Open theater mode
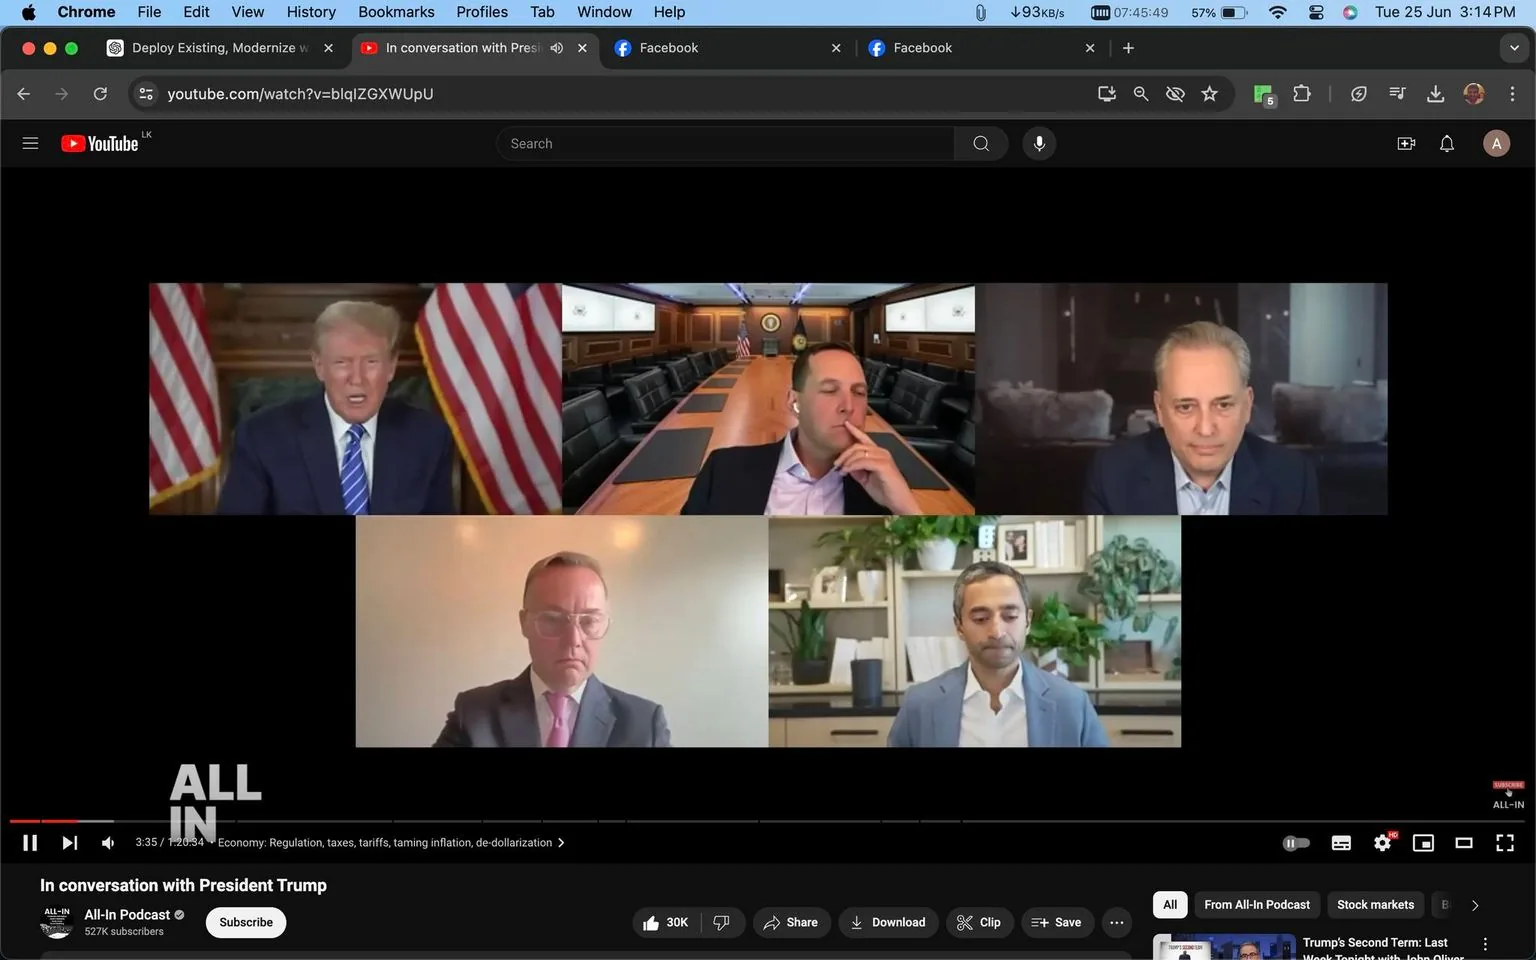 pos(1464,842)
